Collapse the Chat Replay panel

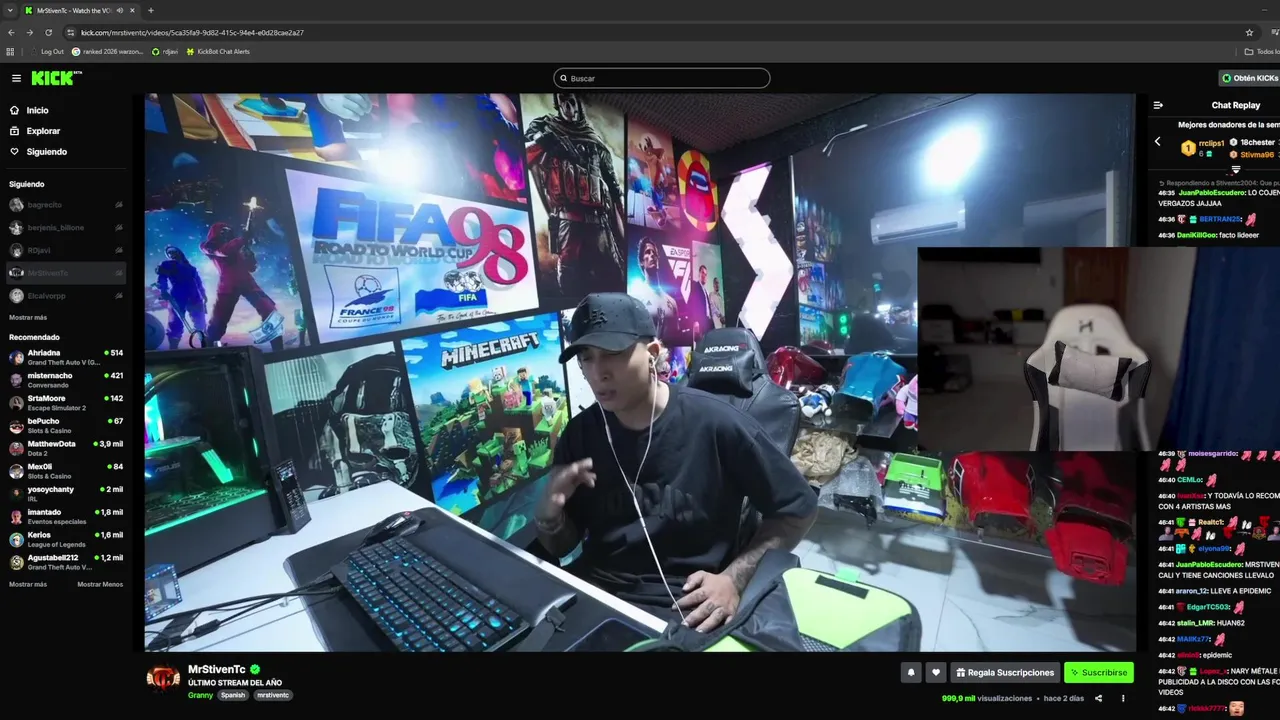(x=1158, y=105)
